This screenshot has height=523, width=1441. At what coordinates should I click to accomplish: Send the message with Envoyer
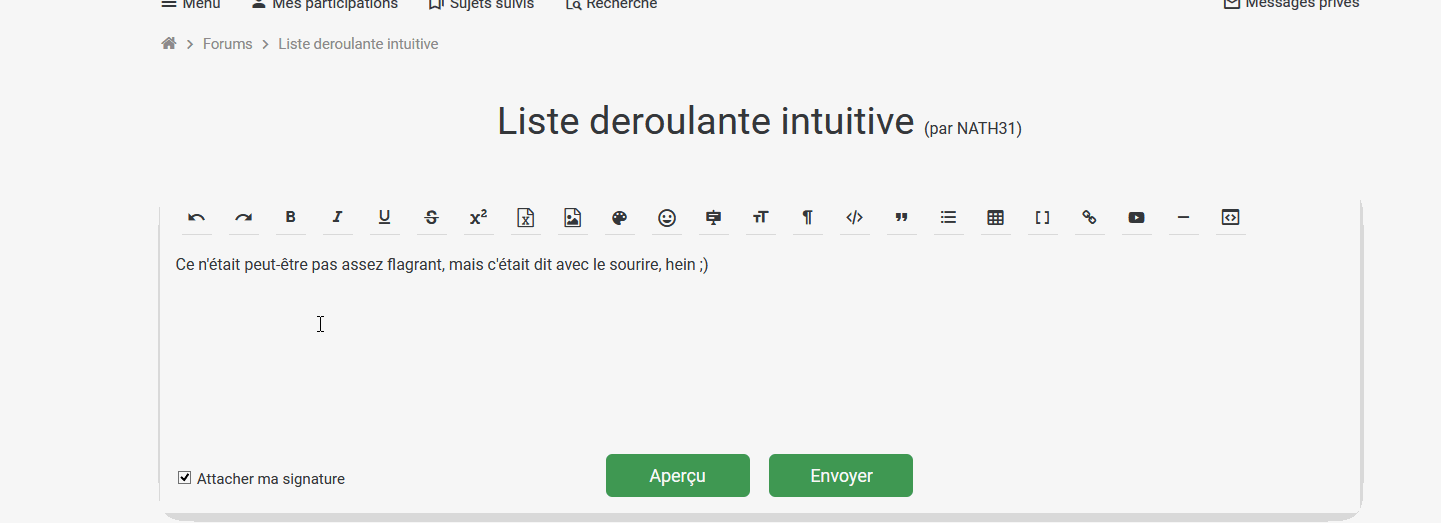(x=840, y=476)
